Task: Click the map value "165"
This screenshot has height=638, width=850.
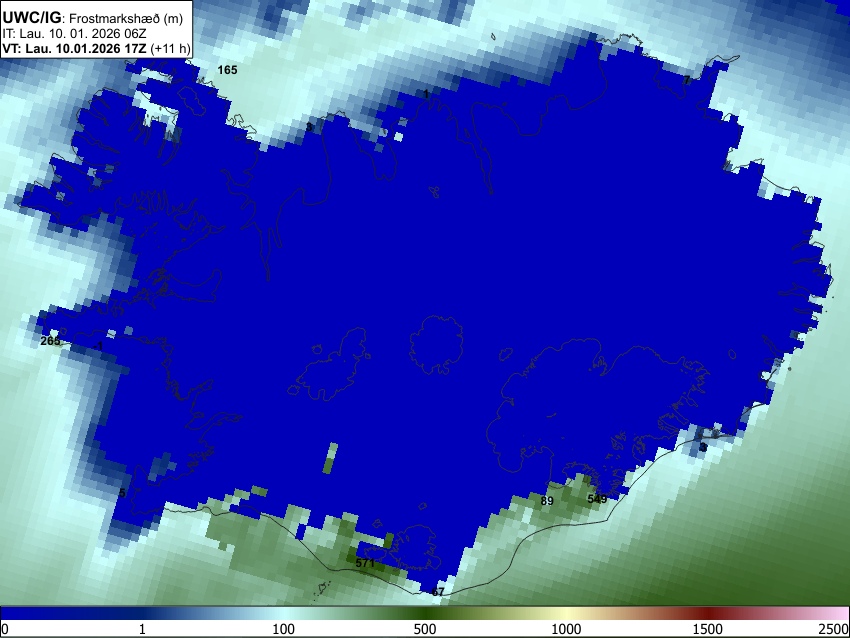Action: pos(227,70)
